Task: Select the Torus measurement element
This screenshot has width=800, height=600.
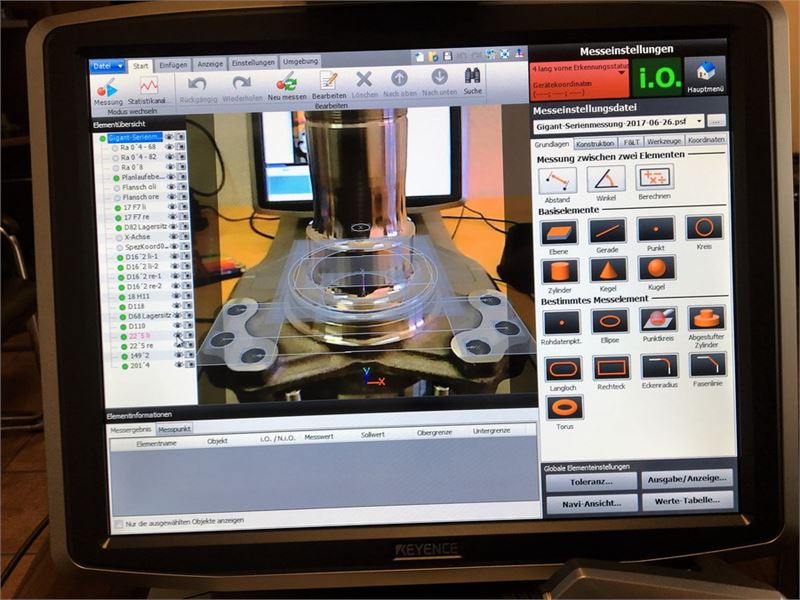Action: [x=565, y=405]
